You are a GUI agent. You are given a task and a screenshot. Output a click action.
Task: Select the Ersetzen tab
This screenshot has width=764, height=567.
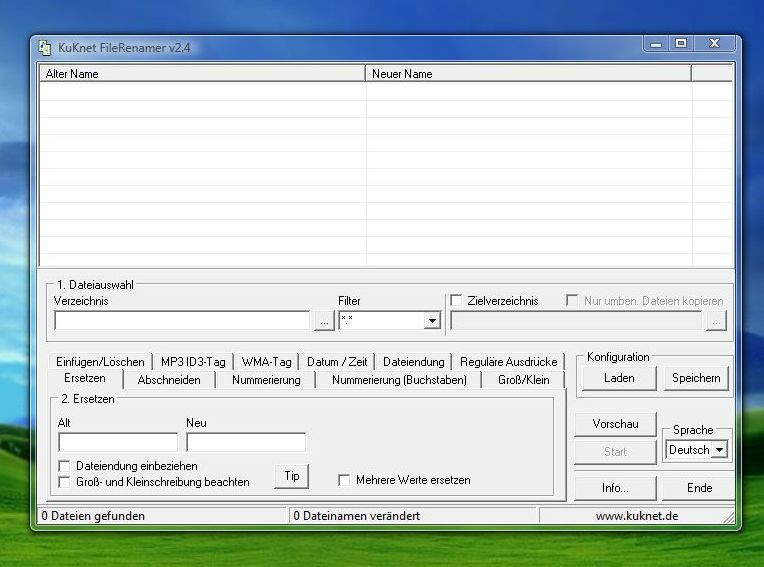pyautogui.click(x=85, y=378)
